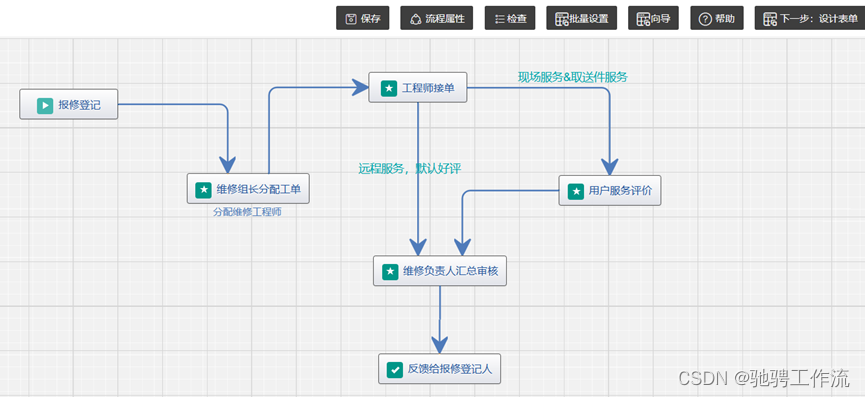865x397 pixels.
Task: Click the 保存 save button
Action: pos(362,18)
